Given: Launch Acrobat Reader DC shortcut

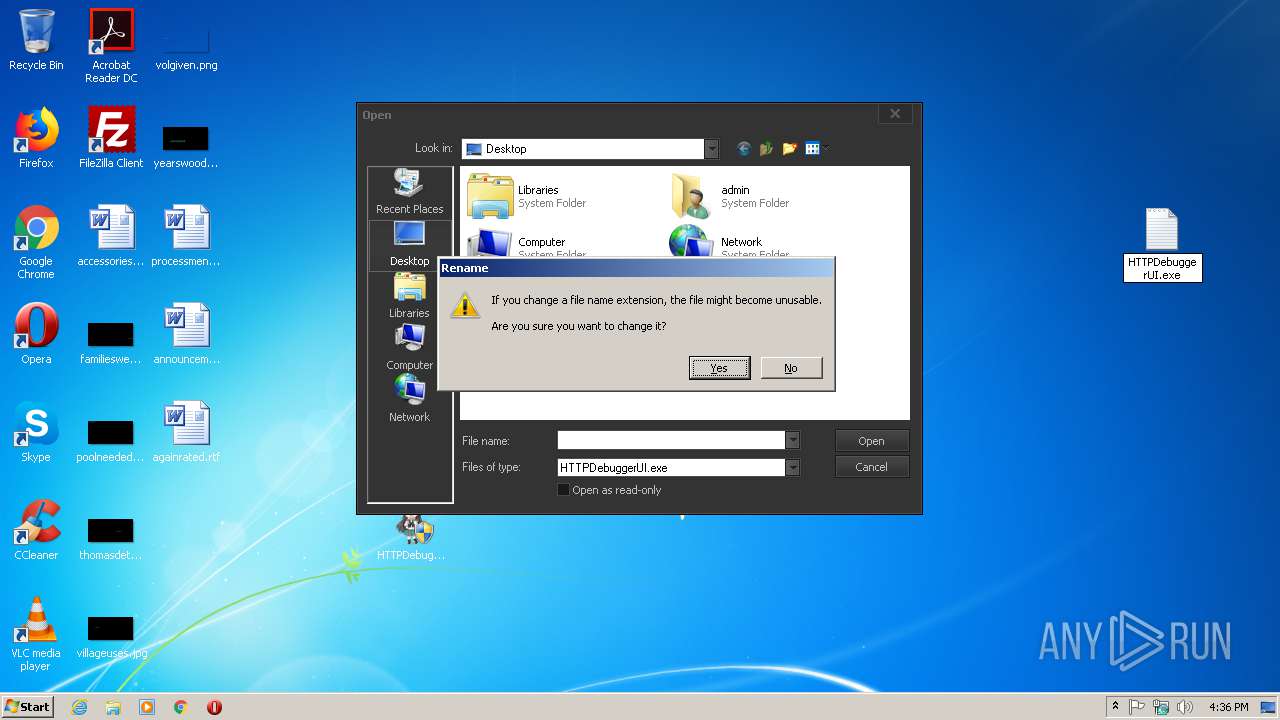Looking at the screenshot, I should click(111, 46).
